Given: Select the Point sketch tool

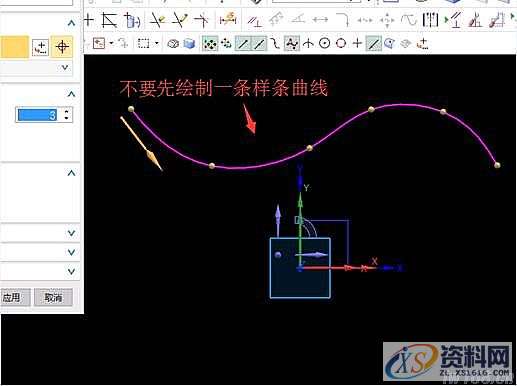Looking at the screenshot, I should tap(88, 20).
